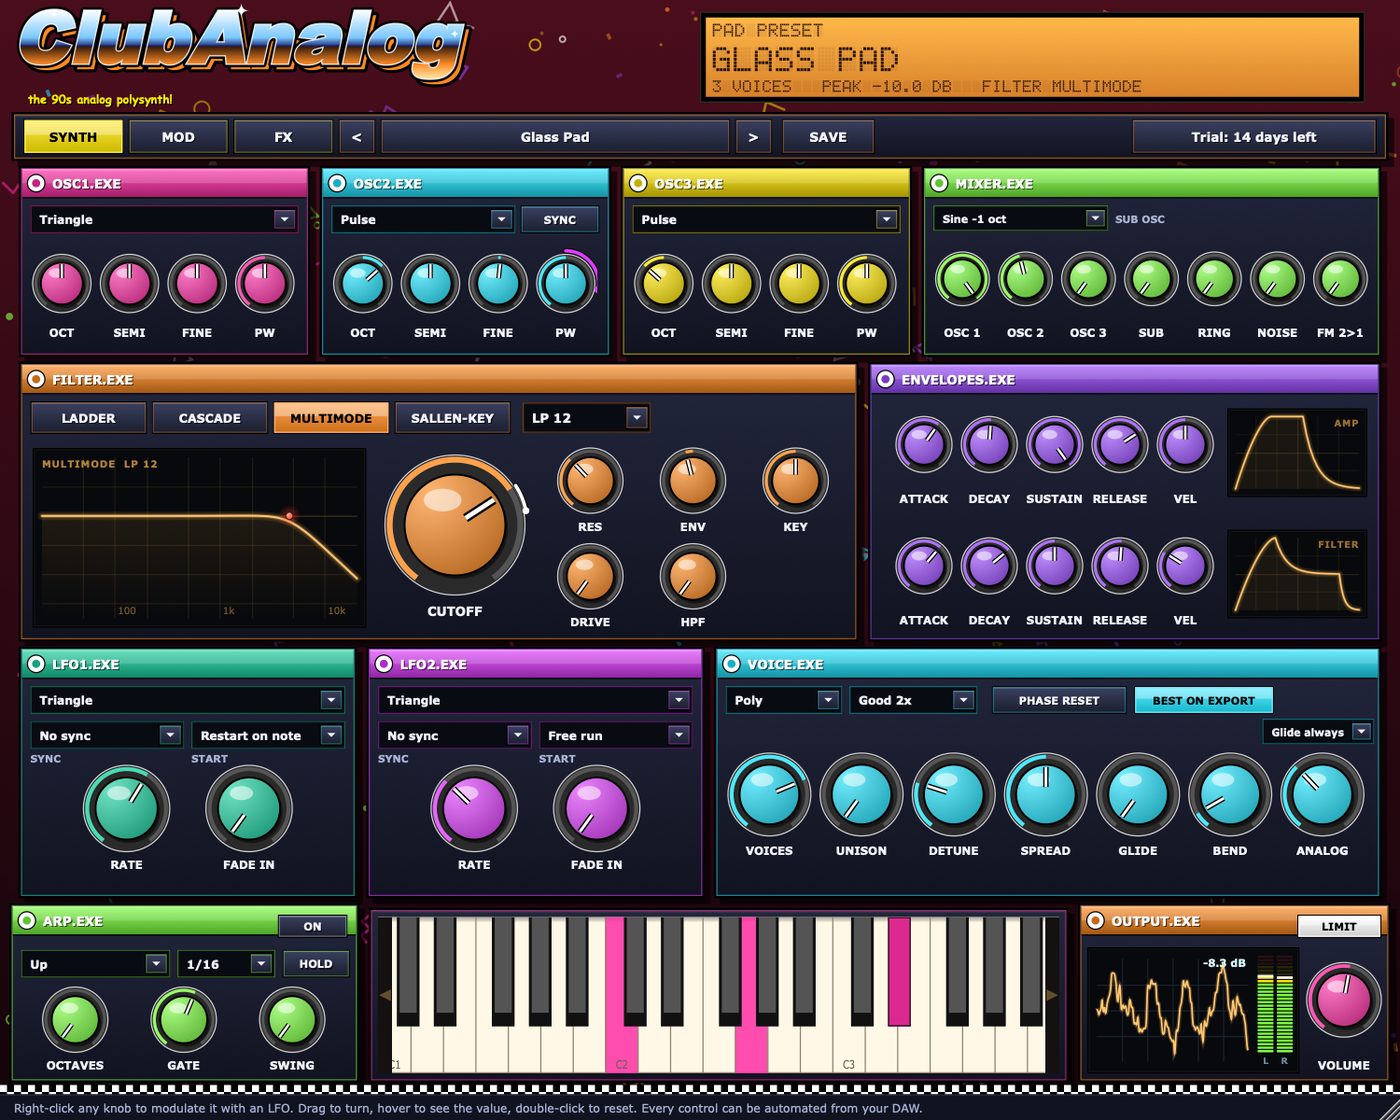This screenshot has width=1400, height=1120.
Task: Click the voice ANALOG knob
Action: click(1322, 795)
